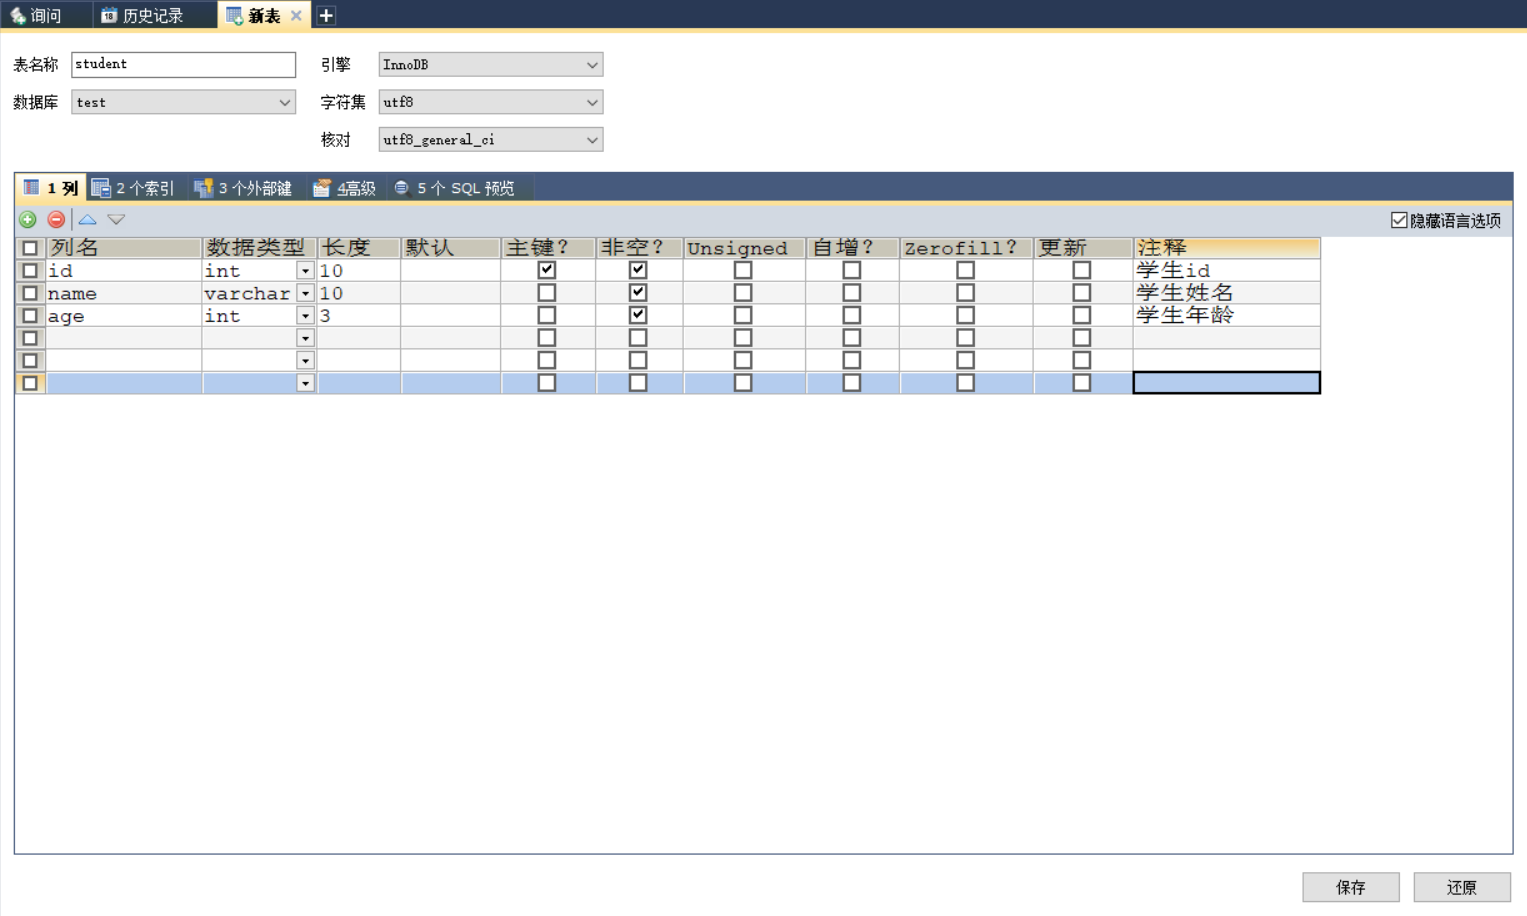Open the 字符集 utf8 dropdown
This screenshot has height=916, width=1527.
pos(490,102)
